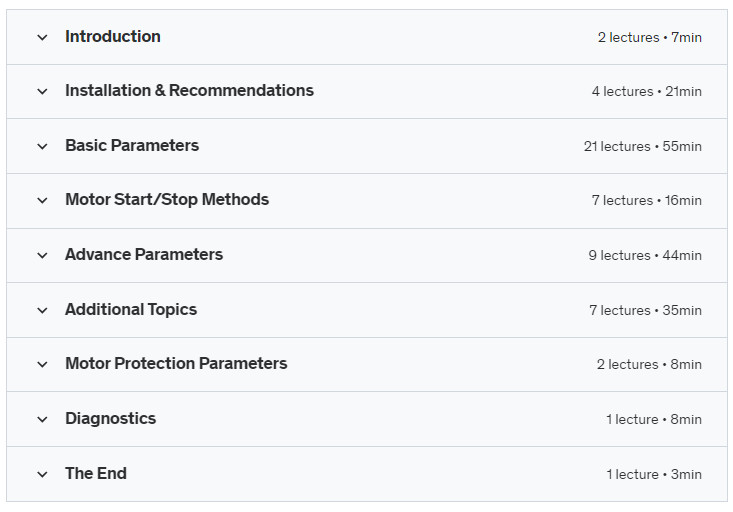The image size is (733, 512).
Task: Select the Basic Parameters heading
Action: click(x=132, y=145)
